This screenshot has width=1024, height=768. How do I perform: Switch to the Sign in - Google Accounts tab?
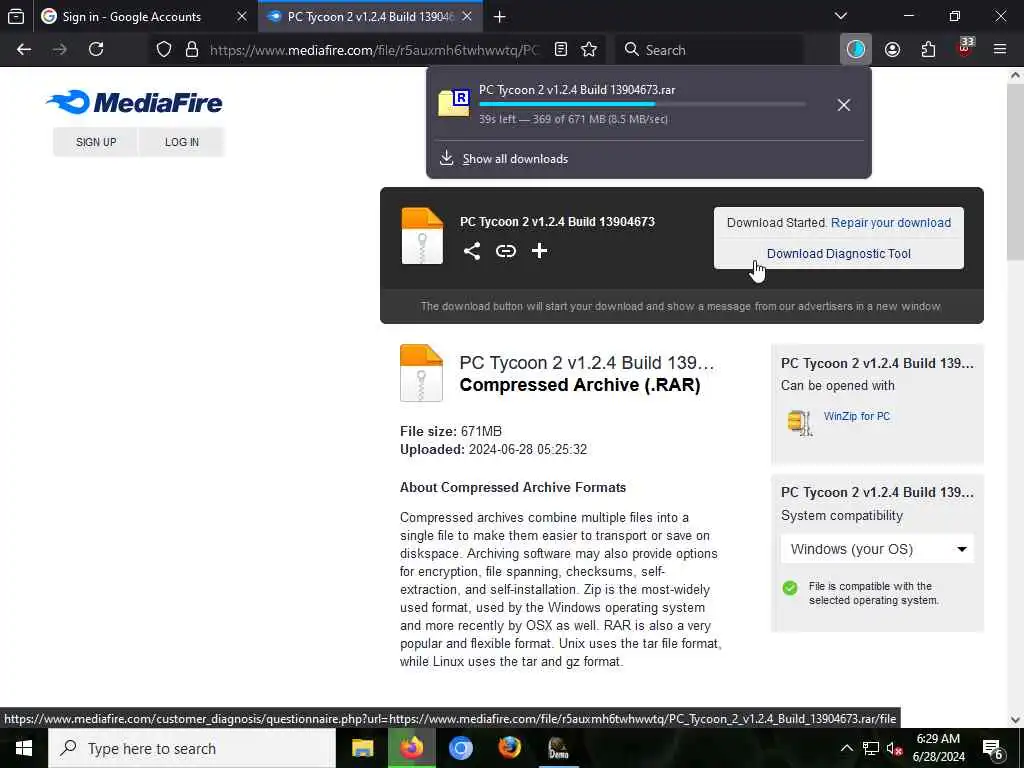pyautogui.click(x=132, y=17)
